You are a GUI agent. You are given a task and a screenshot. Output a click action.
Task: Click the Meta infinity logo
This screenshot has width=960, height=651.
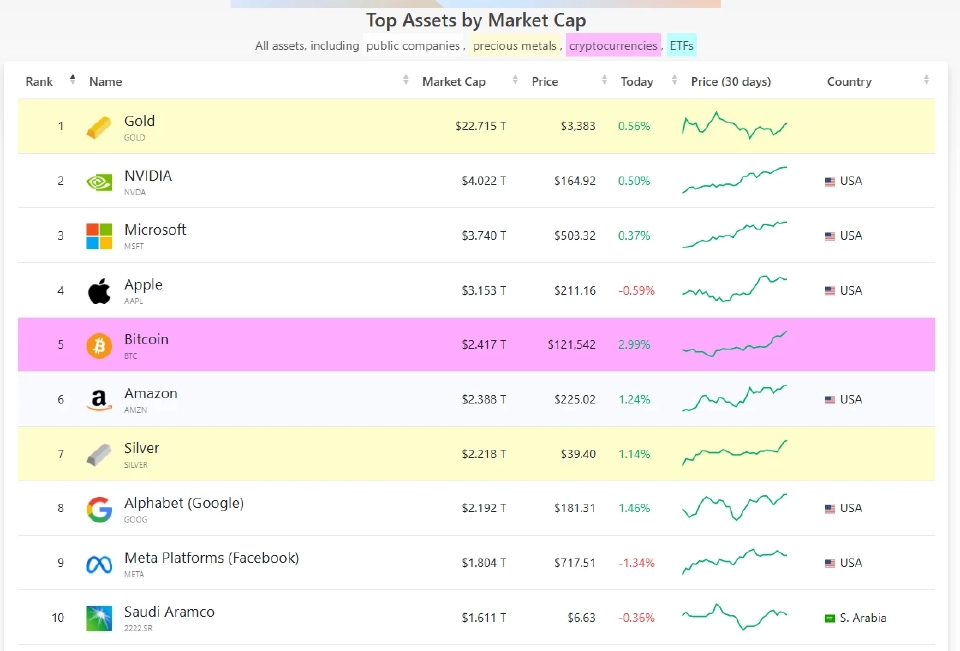(98, 563)
